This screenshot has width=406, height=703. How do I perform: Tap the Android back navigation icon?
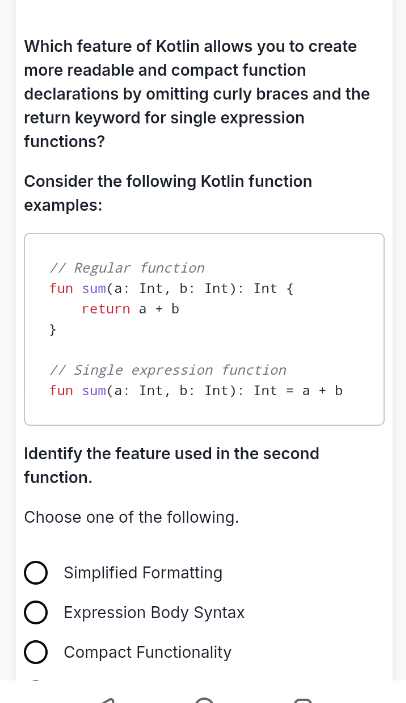[106, 700]
